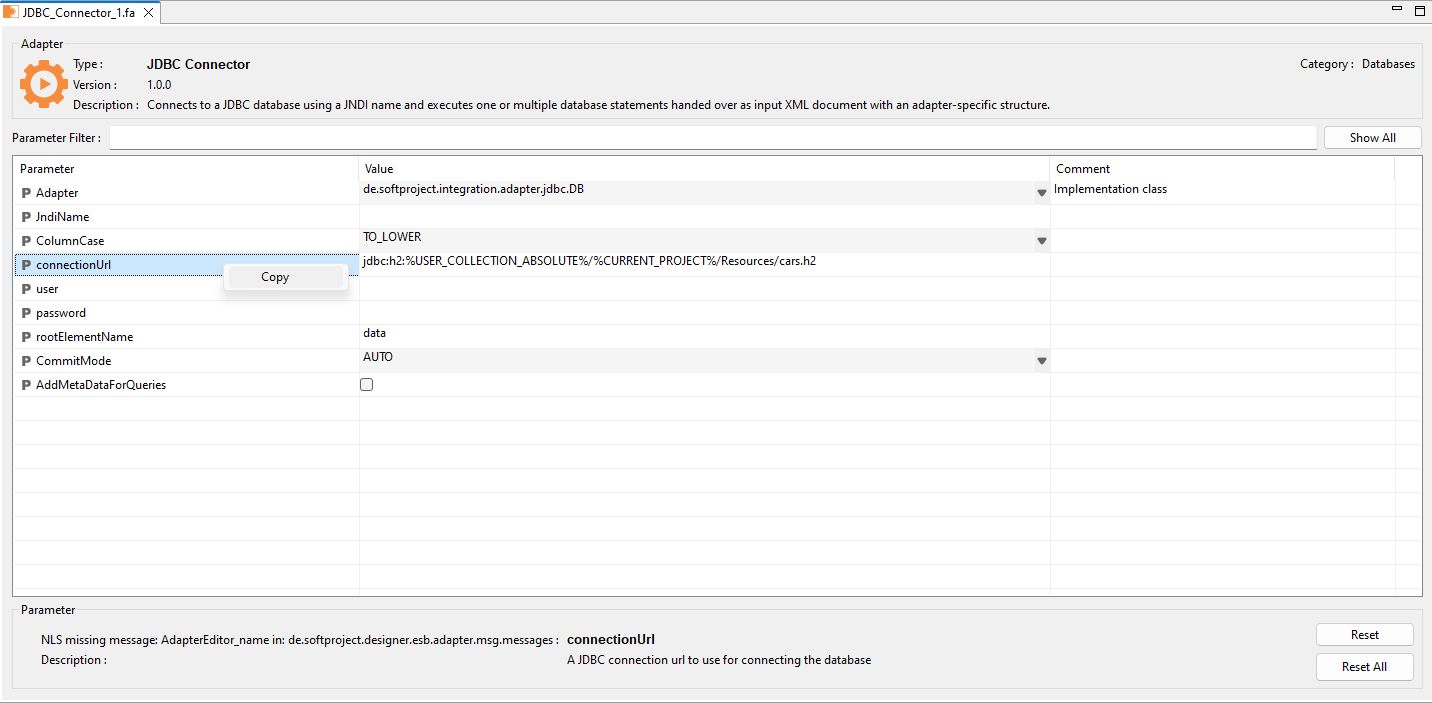Click the P icon beside rootElementName
The image size is (1432, 703).
coord(26,337)
